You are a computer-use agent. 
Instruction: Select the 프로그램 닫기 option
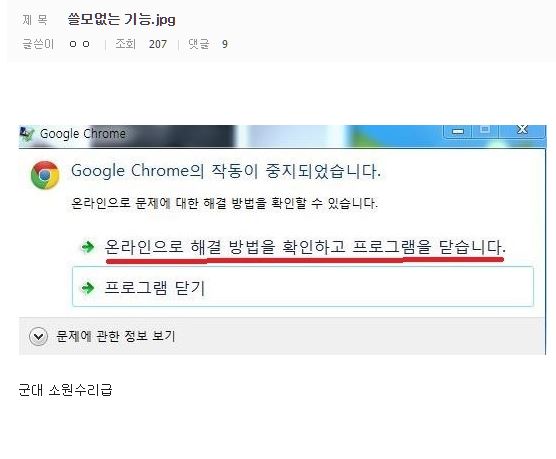click(x=303, y=287)
